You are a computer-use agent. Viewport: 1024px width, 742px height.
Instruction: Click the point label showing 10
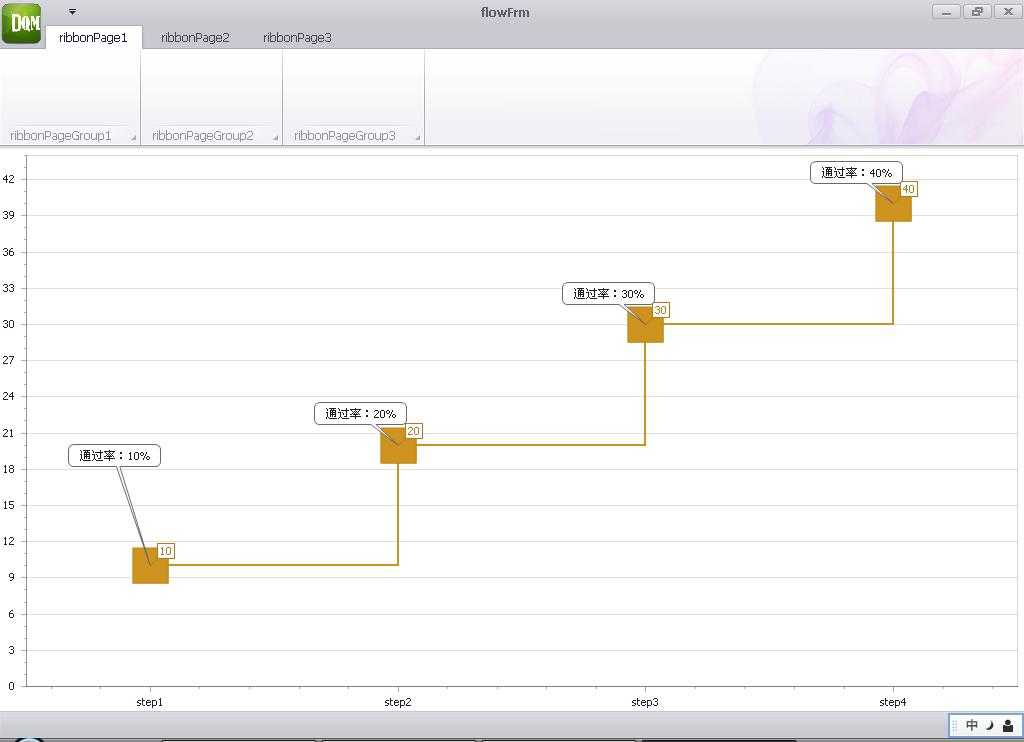(166, 551)
